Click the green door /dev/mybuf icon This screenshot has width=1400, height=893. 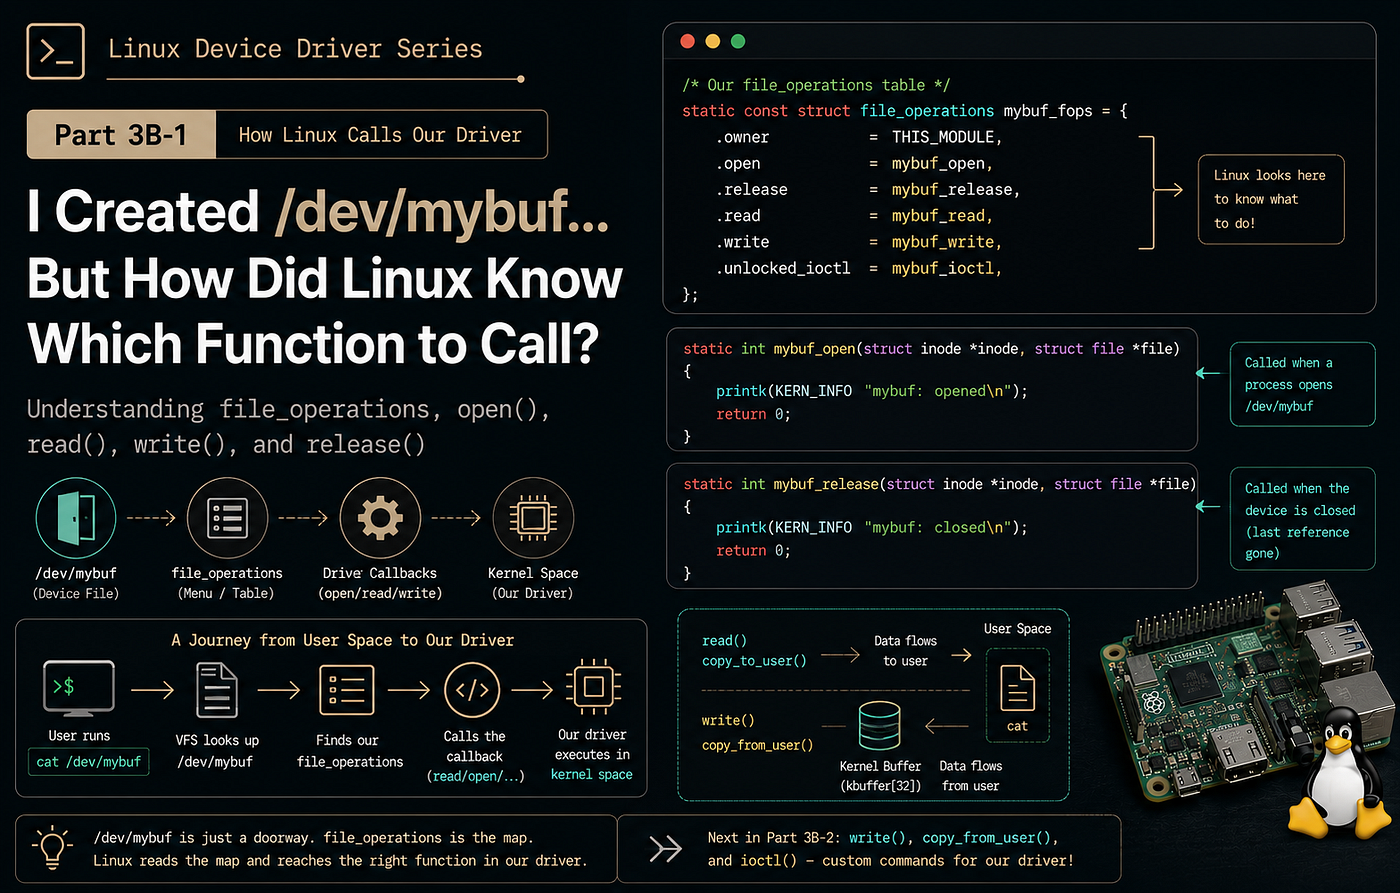click(76, 517)
